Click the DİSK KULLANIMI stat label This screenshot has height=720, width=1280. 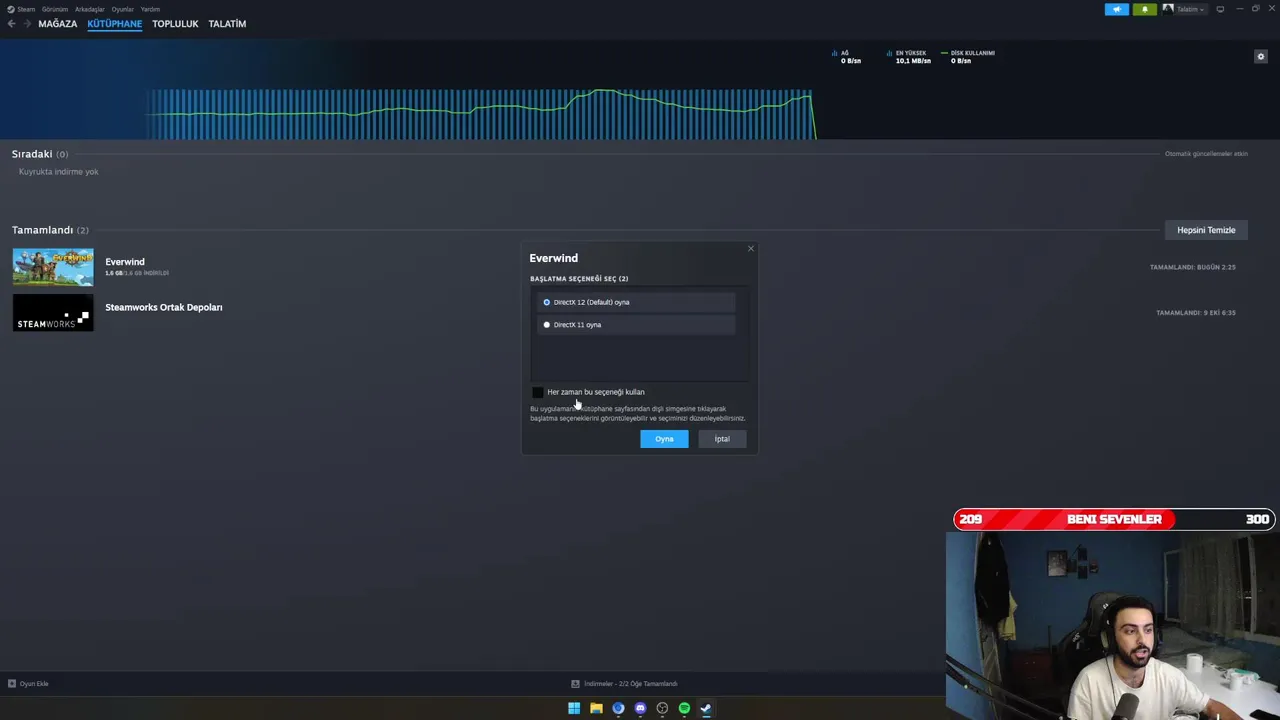[972, 53]
